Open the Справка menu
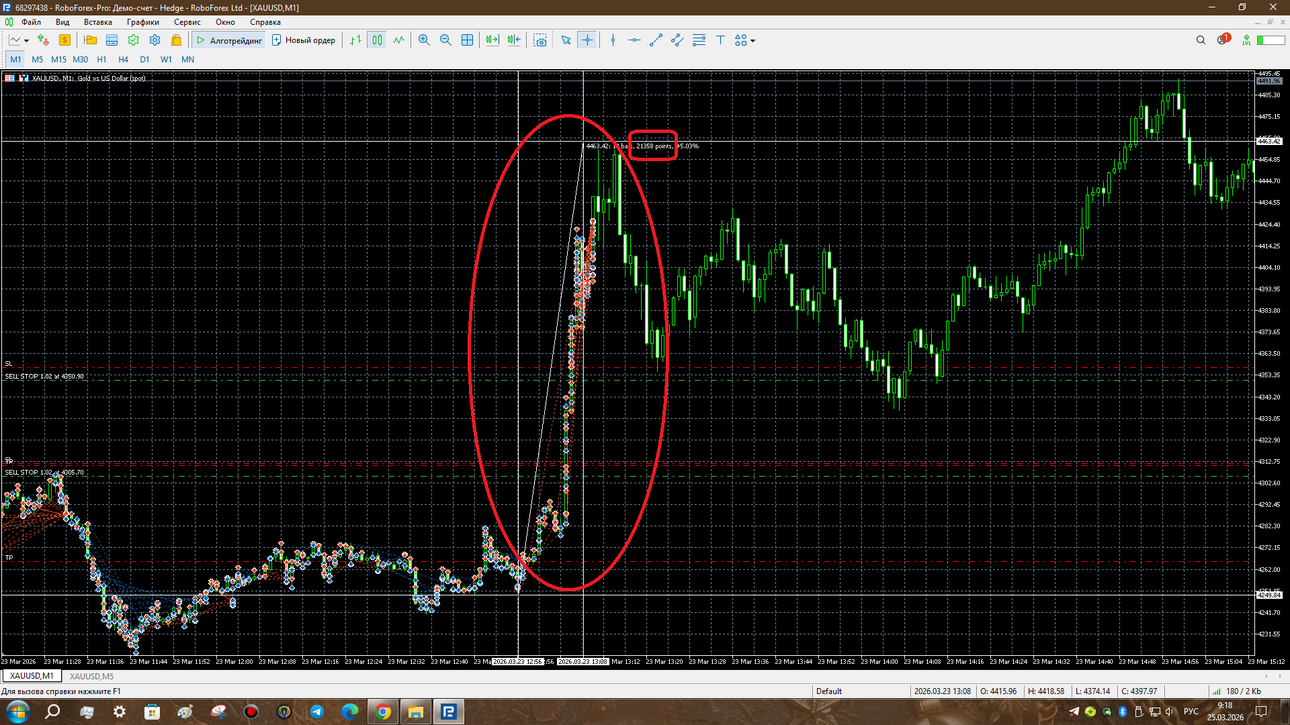Viewport: 1290px width, 725px height. [265, 21]
